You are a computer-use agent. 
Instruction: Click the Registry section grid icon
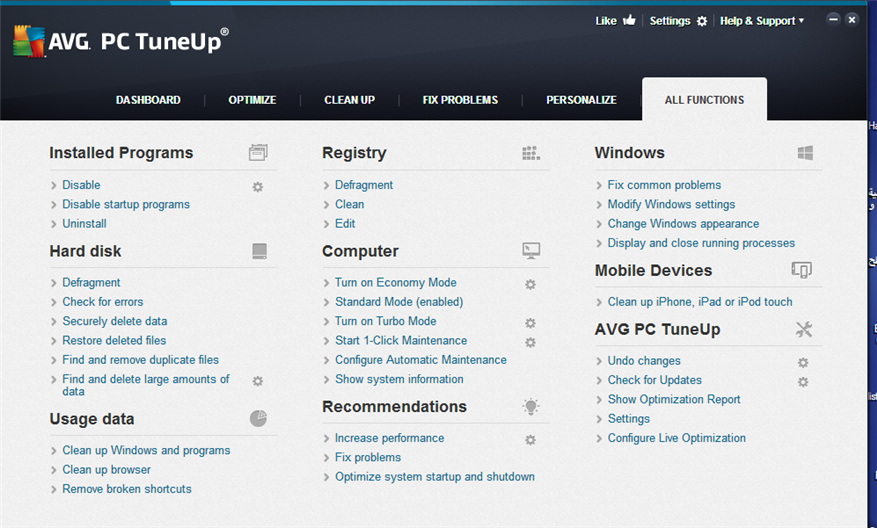[531, 153]
